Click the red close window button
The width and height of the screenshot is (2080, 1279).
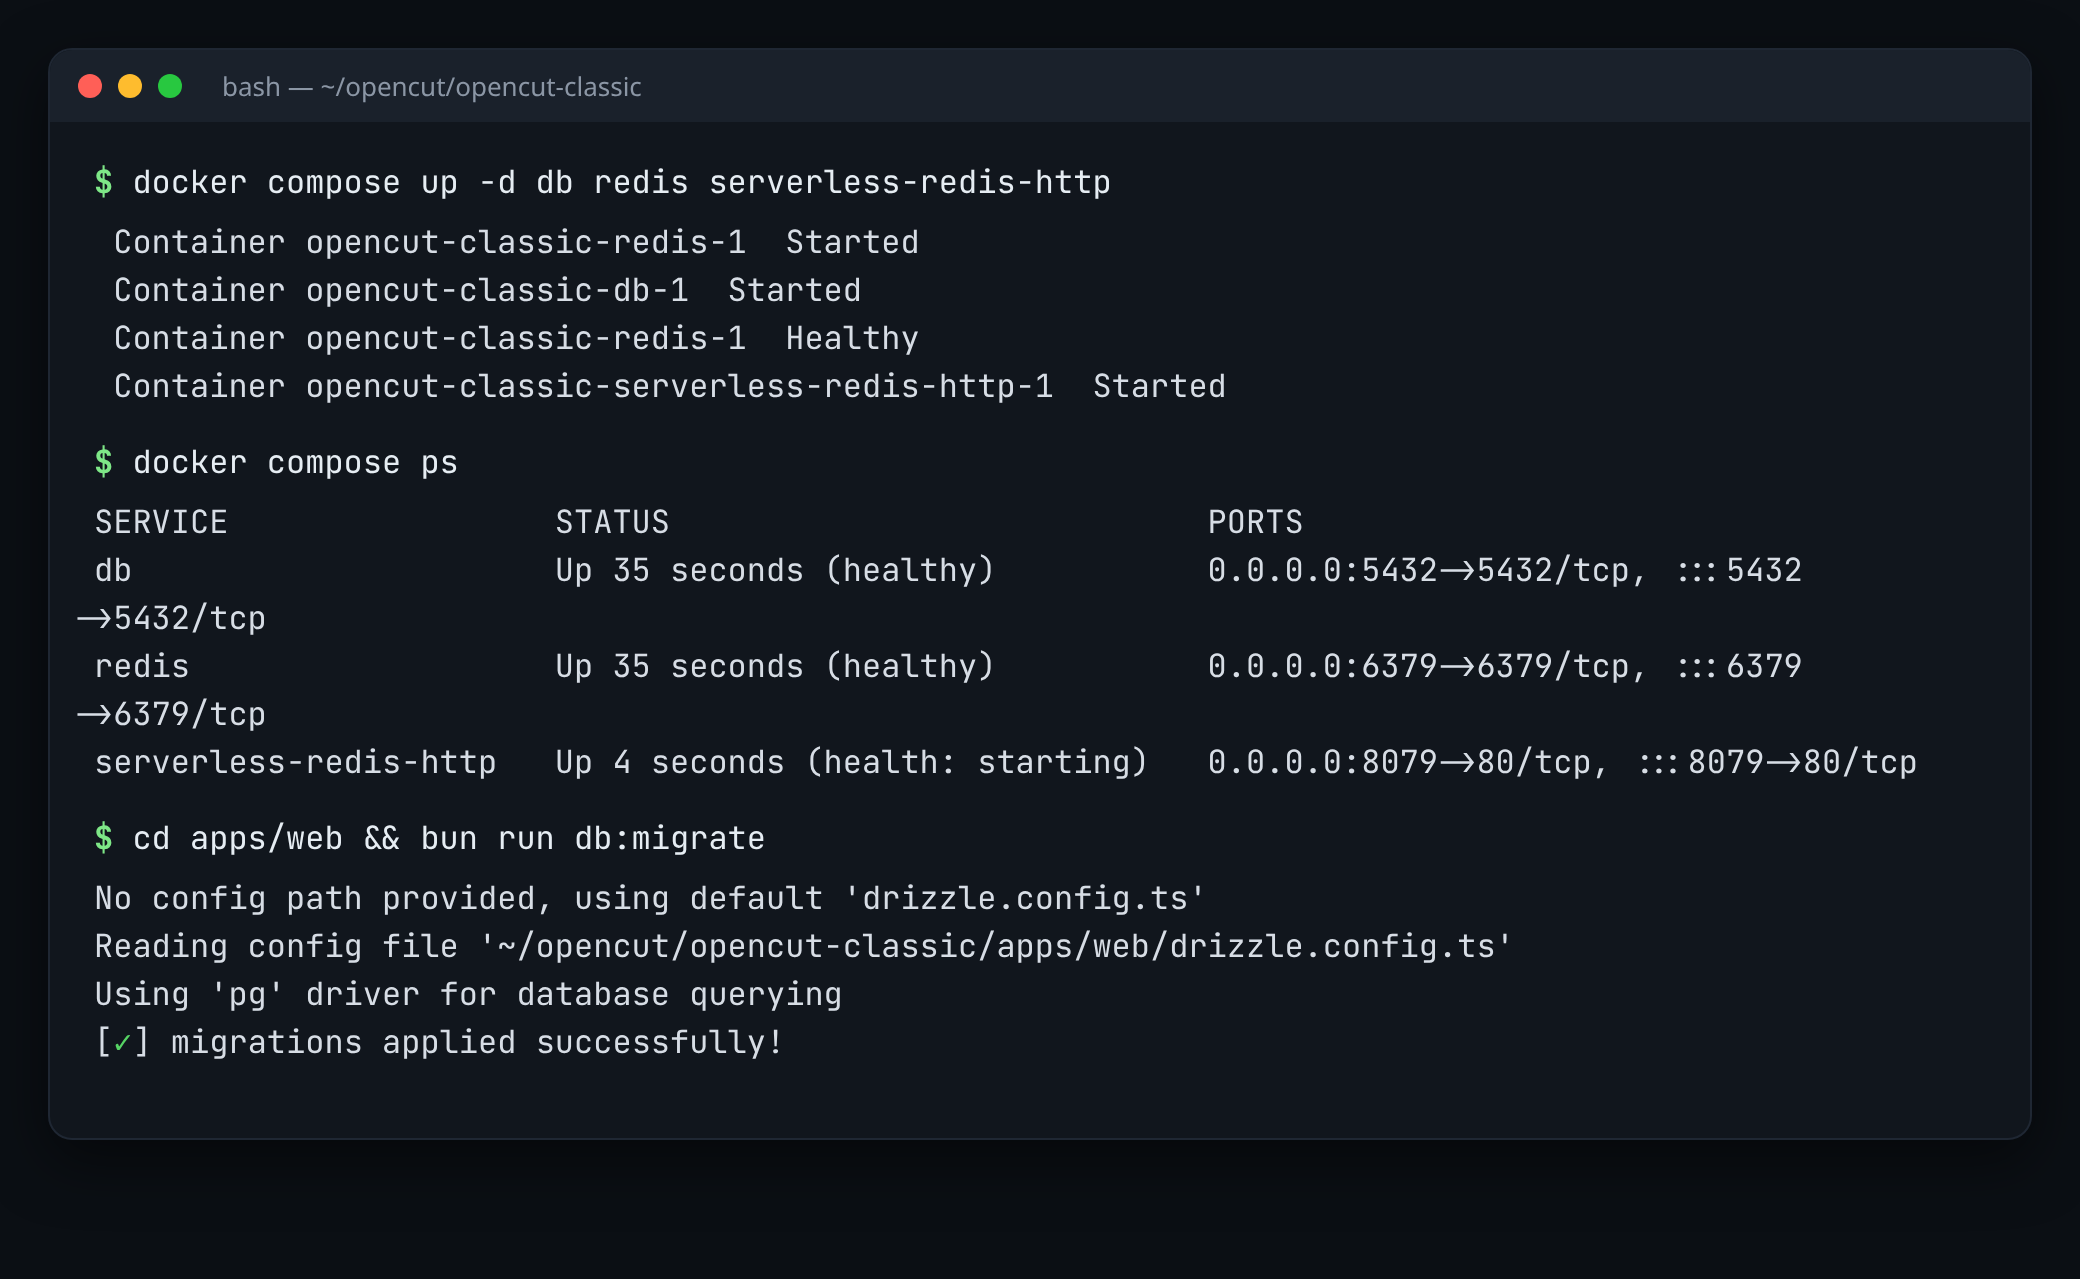(90, 86)
